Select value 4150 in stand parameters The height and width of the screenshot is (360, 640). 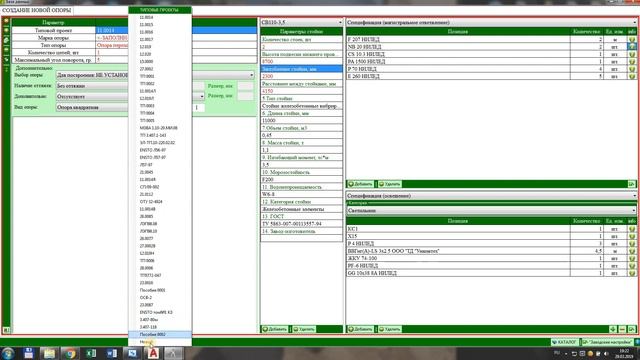pos(302,91)
